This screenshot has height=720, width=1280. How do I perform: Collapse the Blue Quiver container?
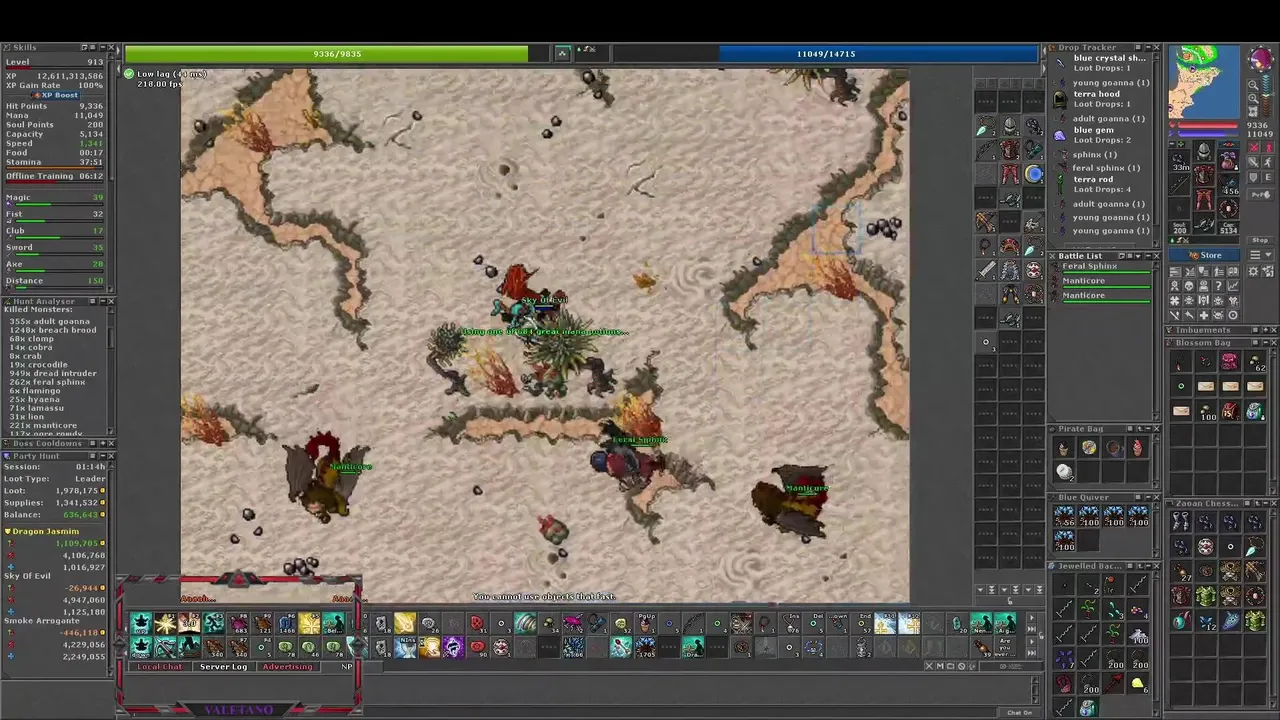tap(1147, 497)
